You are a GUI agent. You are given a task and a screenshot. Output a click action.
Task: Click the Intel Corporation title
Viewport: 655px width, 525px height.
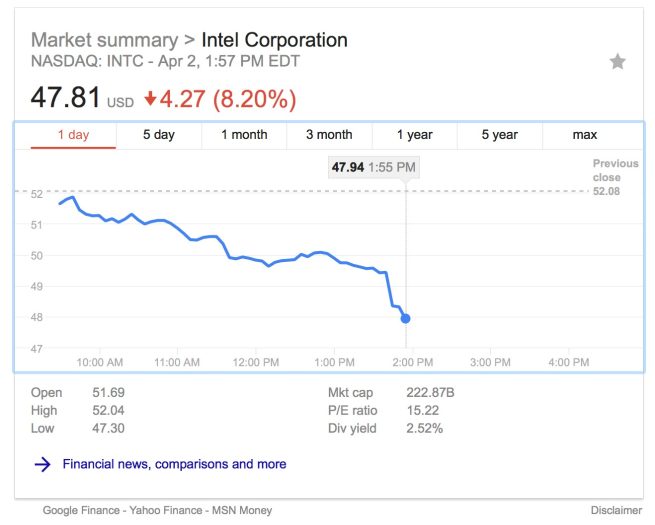tap(274, 41)
